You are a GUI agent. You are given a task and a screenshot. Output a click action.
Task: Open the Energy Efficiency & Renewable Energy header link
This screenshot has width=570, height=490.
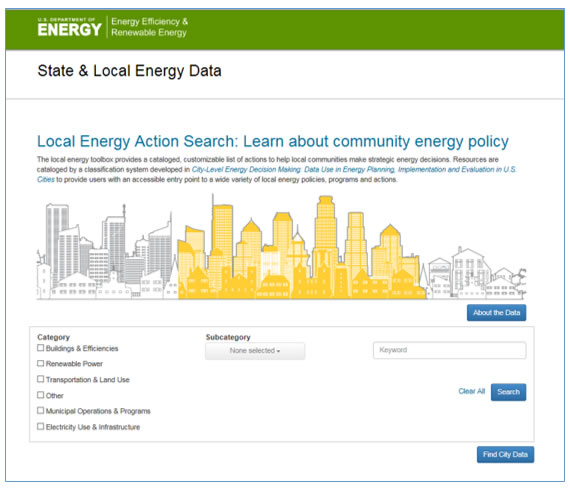click(x=149, y=27)
